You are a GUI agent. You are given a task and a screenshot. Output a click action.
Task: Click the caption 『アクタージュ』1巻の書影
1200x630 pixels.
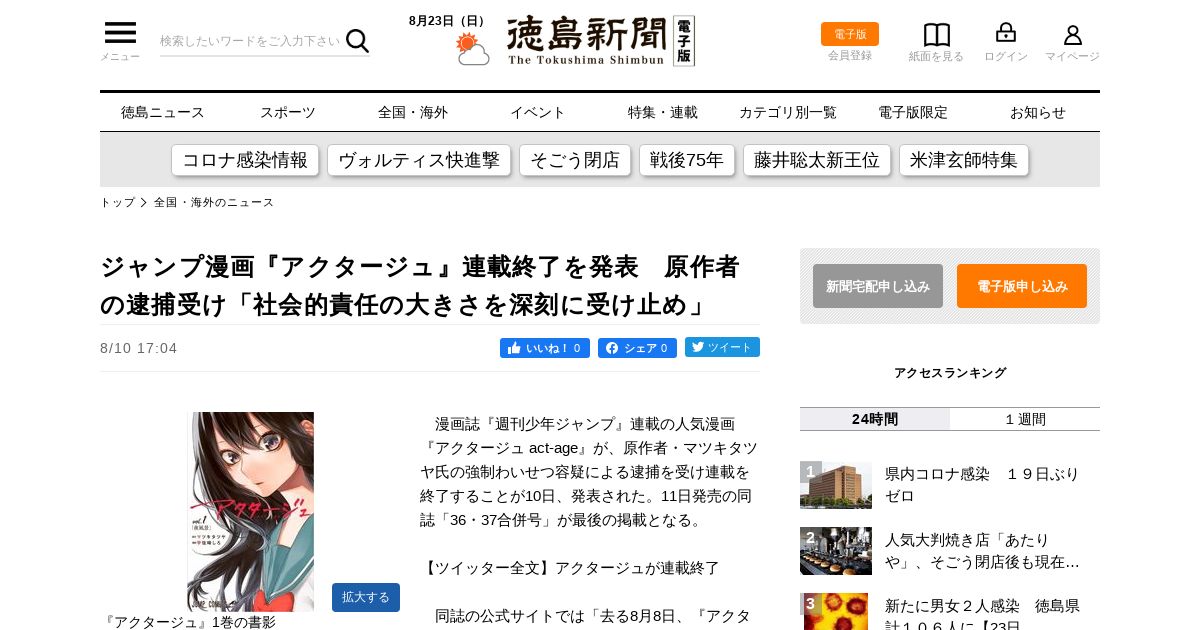[x=188, y=622]
